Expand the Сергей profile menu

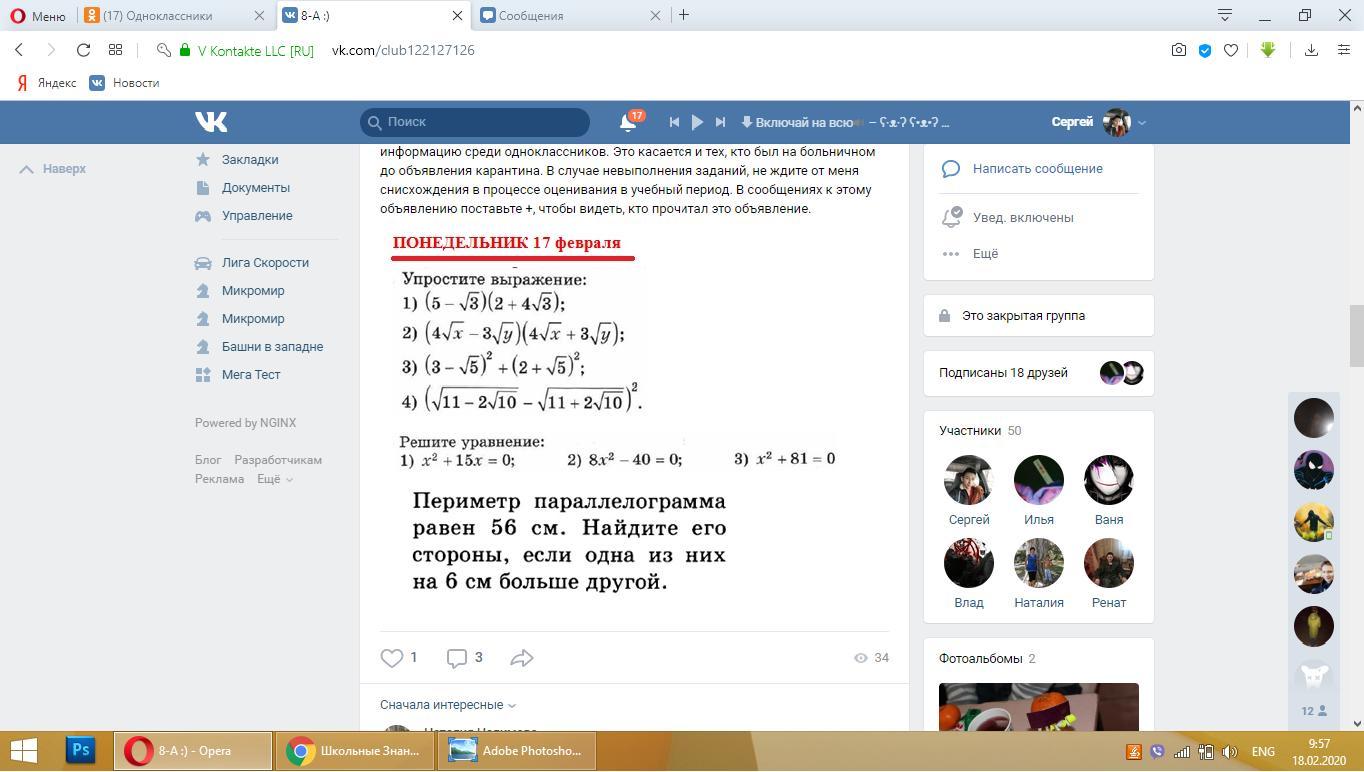click(x=1098, y=122)
